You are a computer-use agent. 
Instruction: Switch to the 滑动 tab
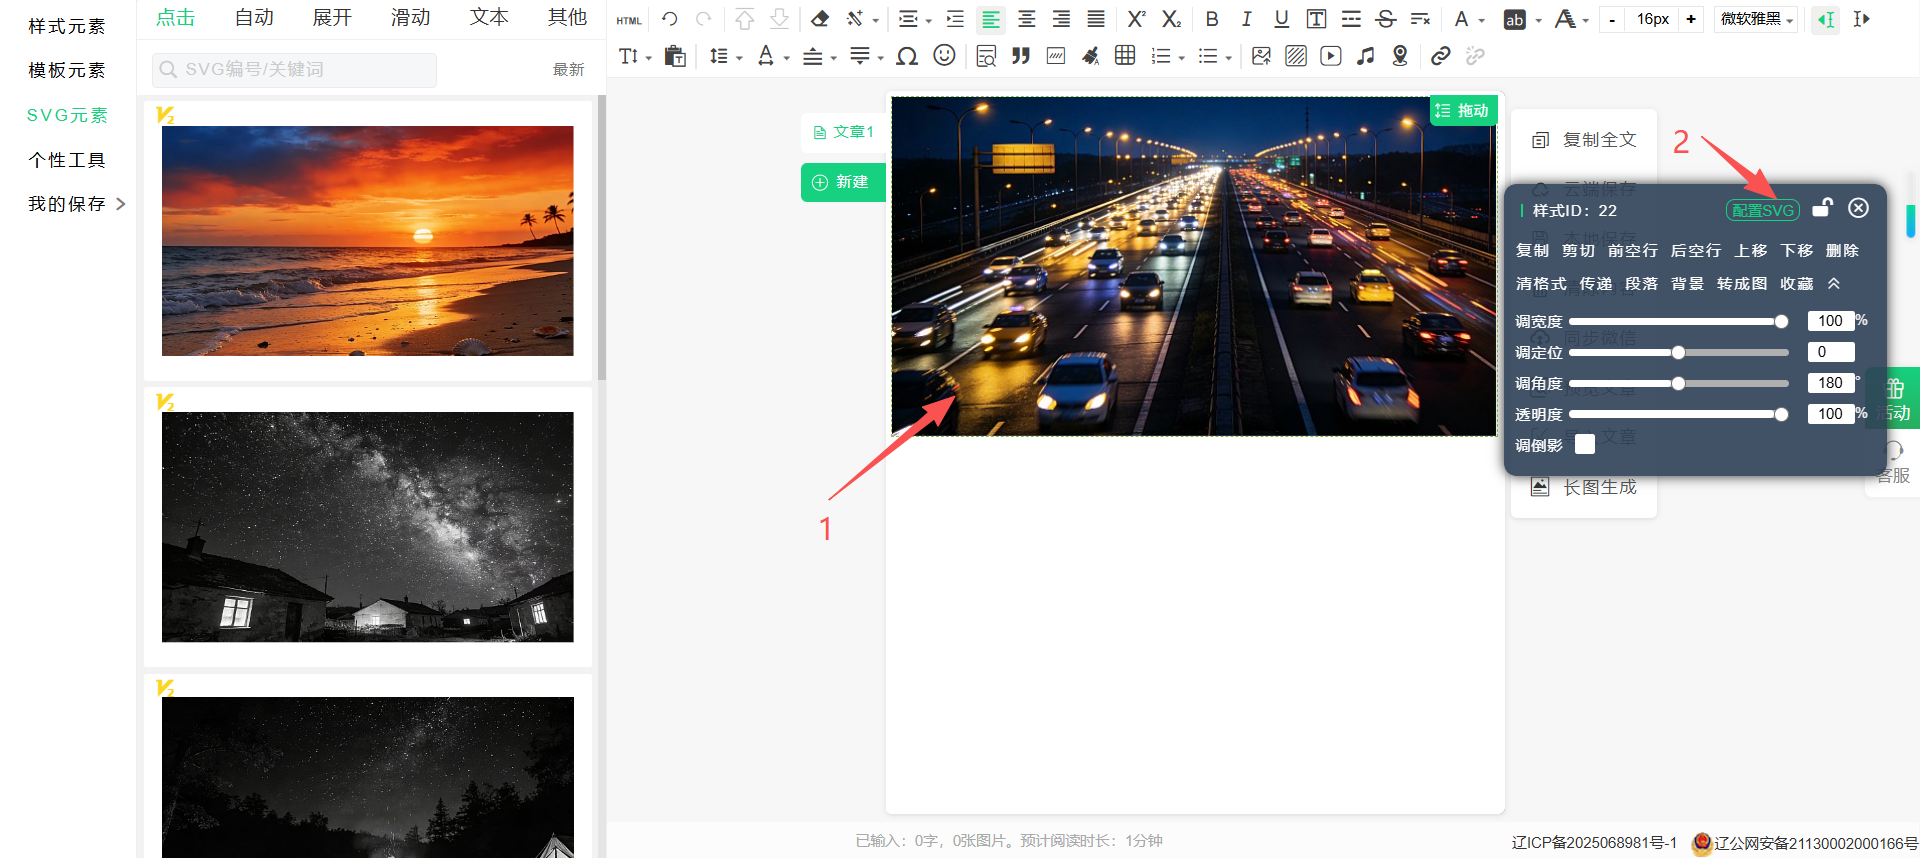[x=410, y=18]
